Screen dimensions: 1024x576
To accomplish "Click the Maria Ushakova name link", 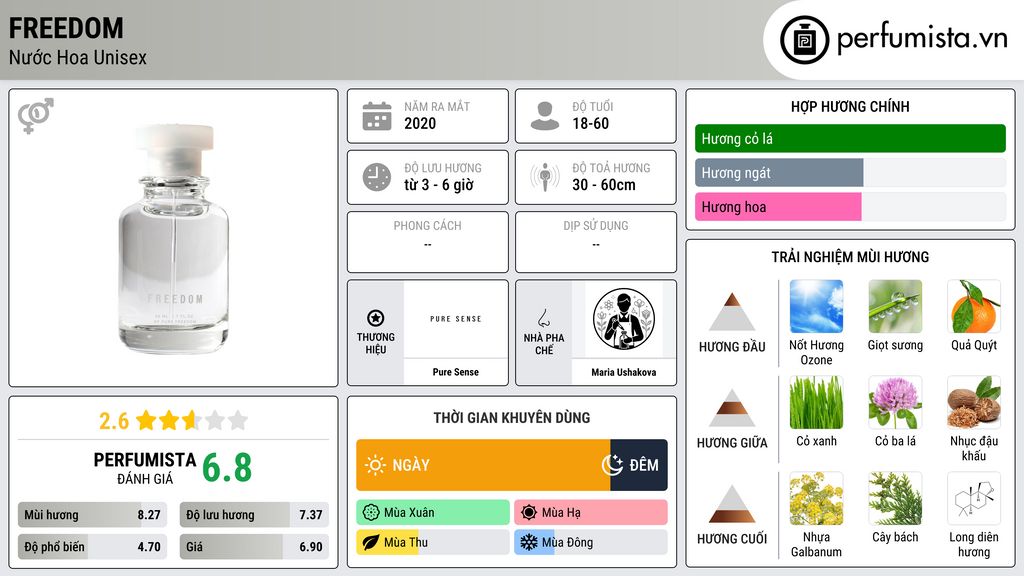I will (624, 372).
